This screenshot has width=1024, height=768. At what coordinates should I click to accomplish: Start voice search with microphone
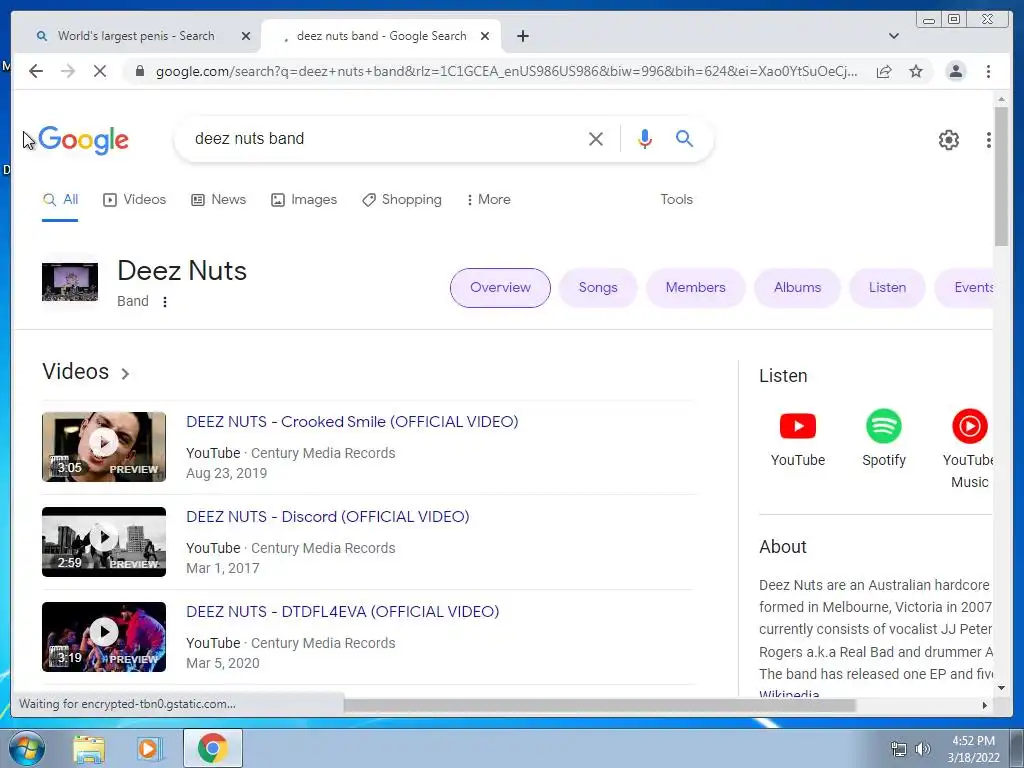[x=645, y=138]
